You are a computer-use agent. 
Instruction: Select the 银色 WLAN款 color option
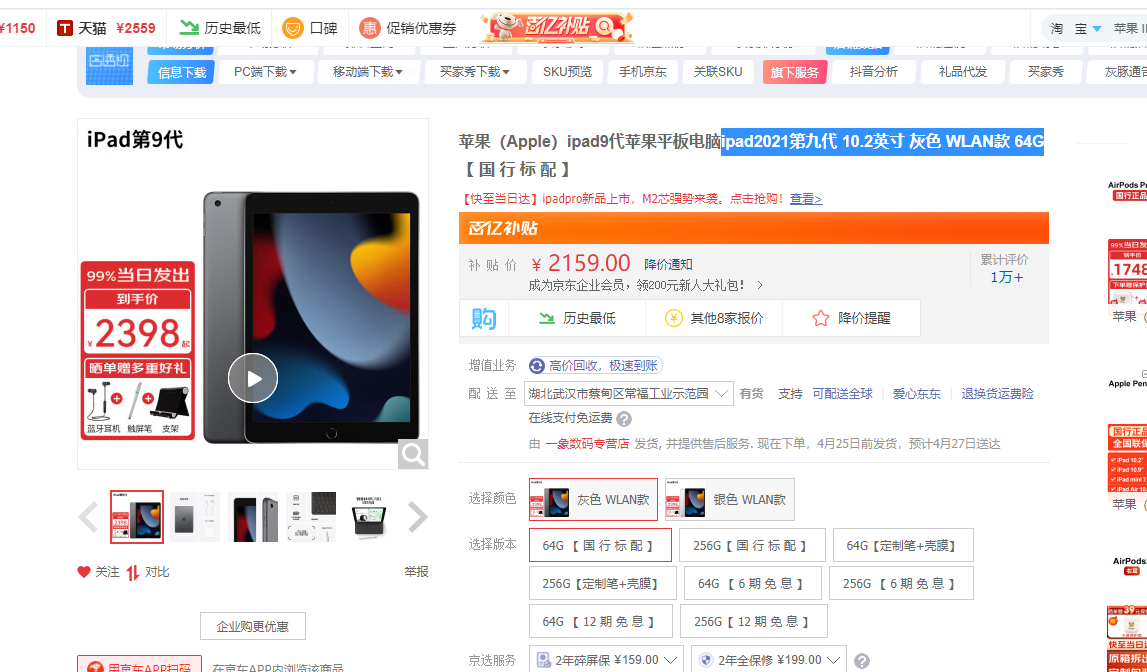pos(729,499)
